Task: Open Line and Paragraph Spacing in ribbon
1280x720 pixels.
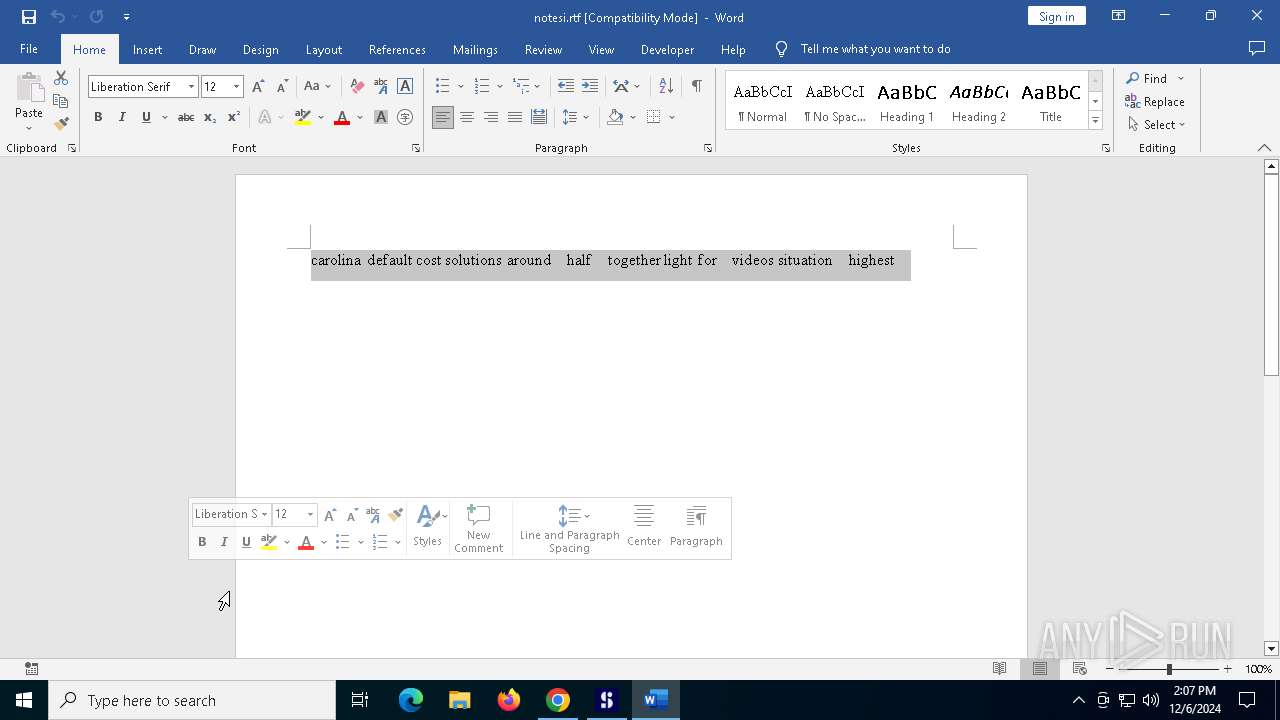Action: point(576,117)
